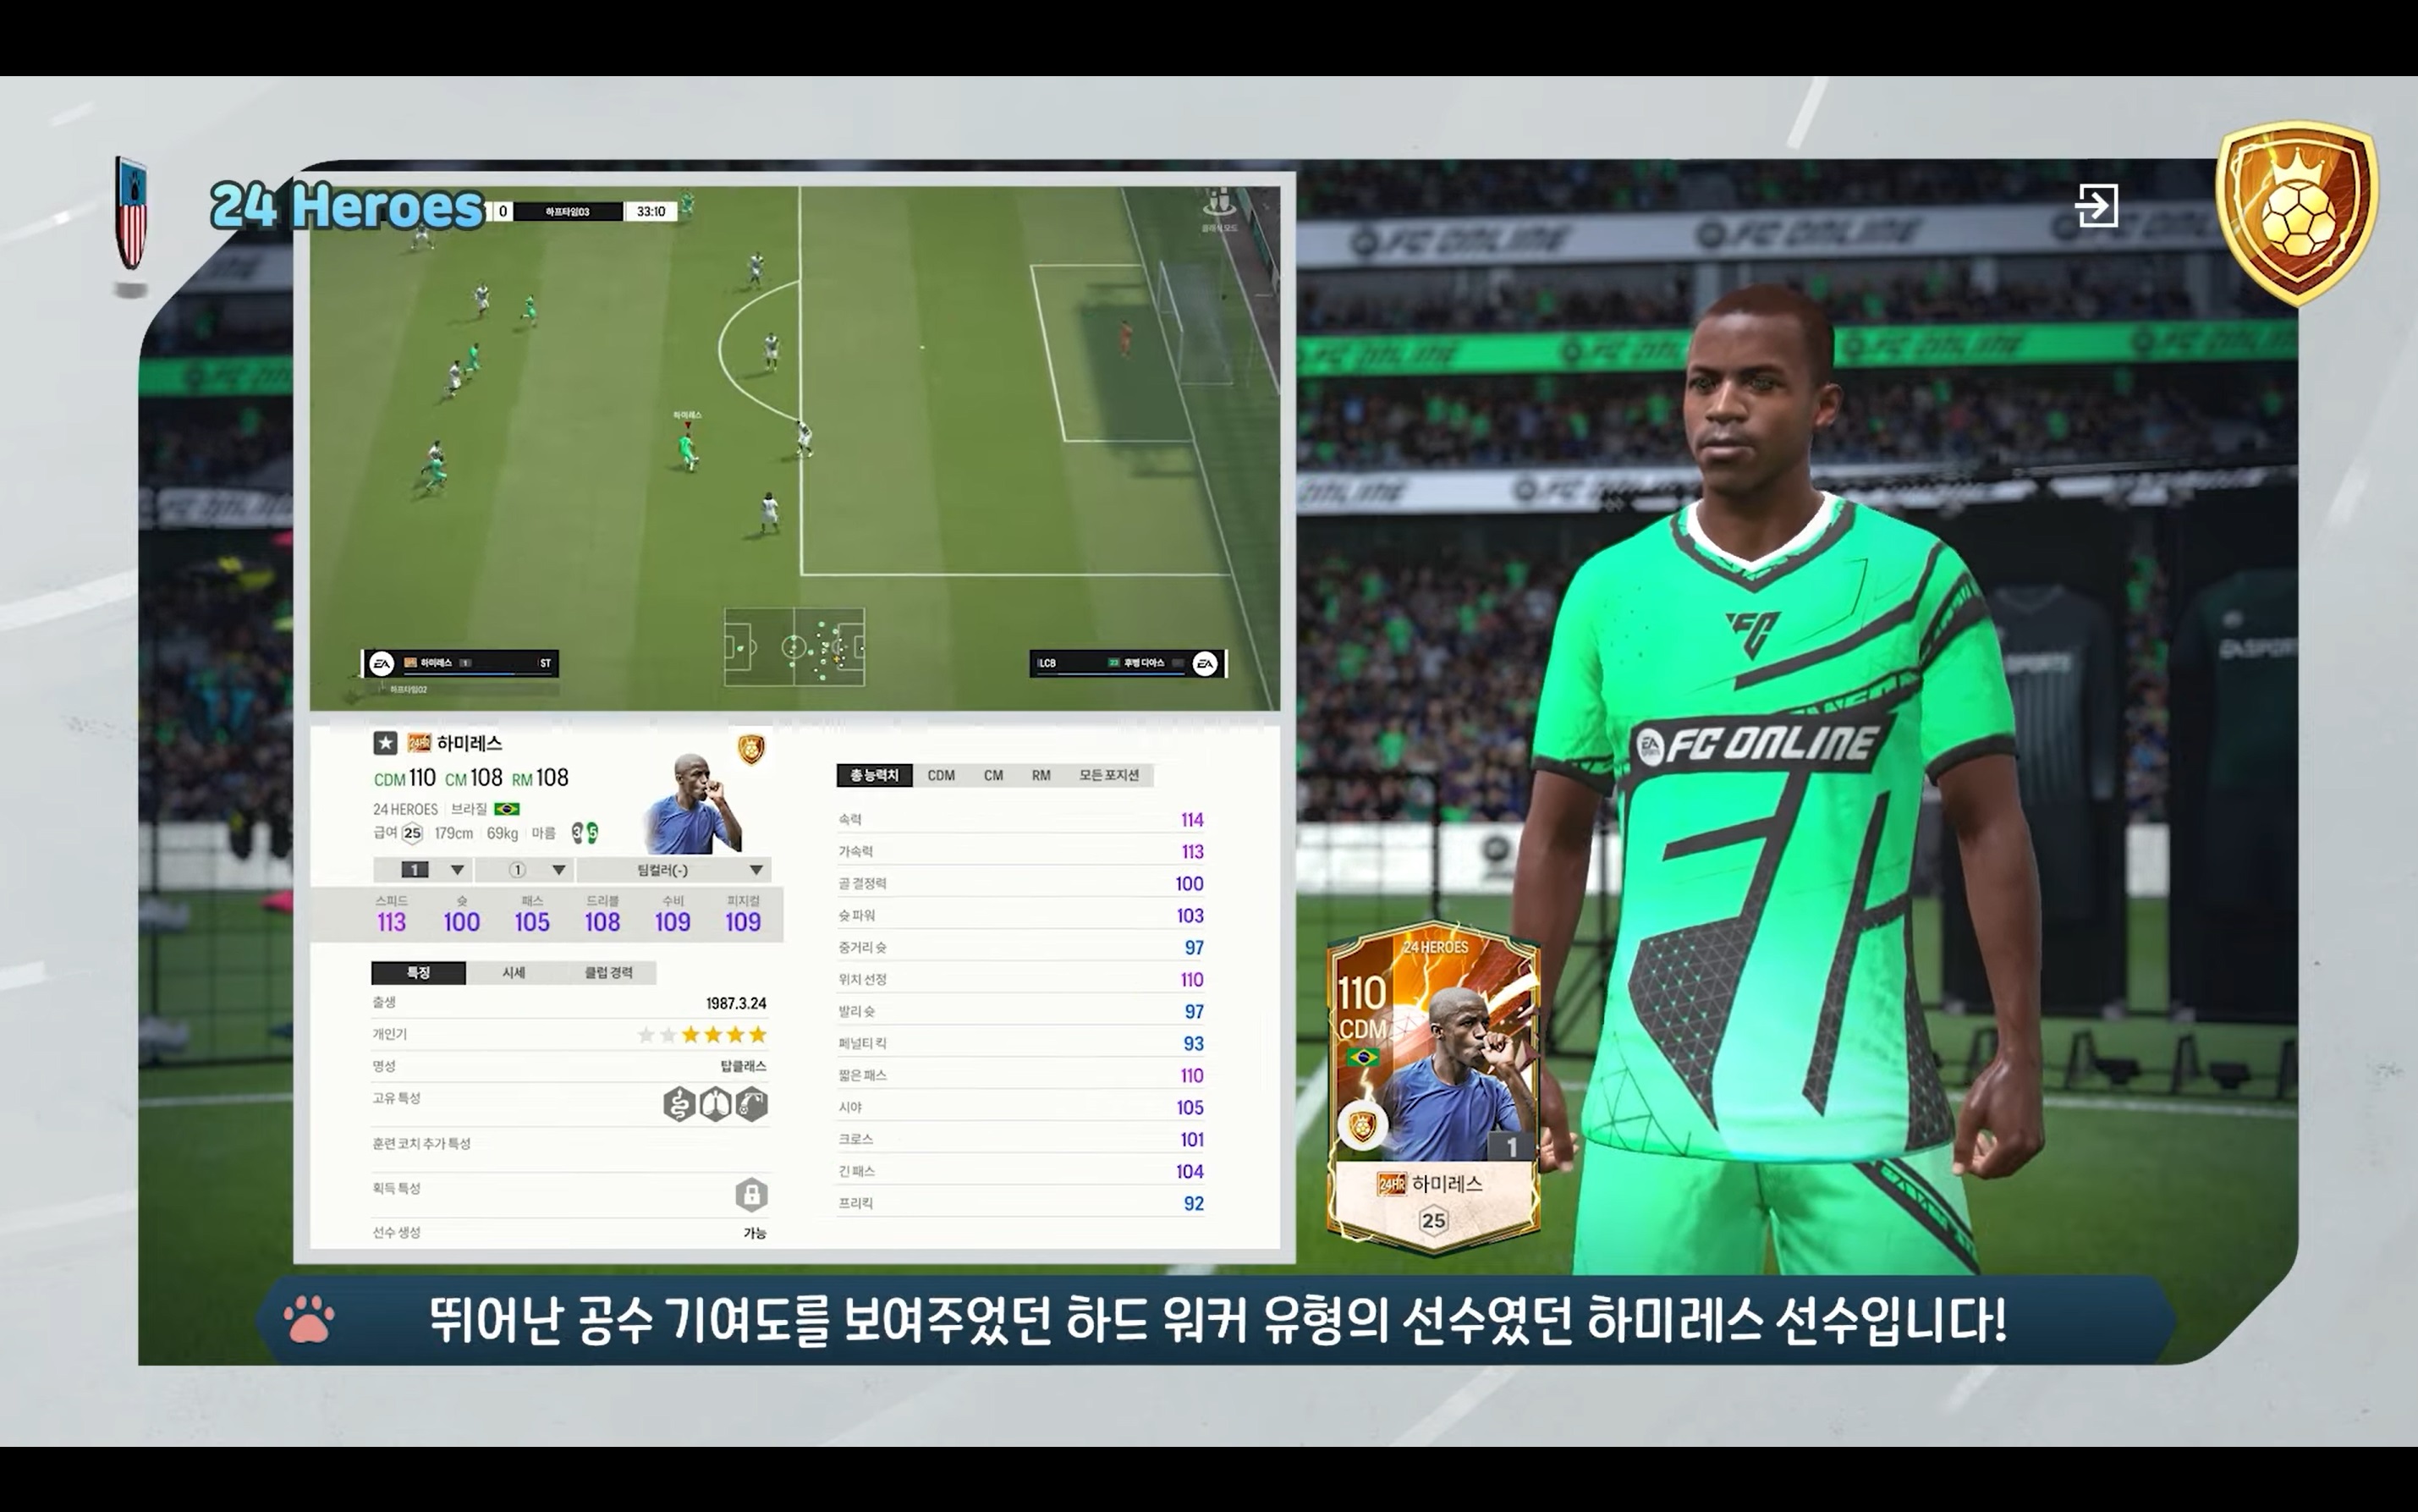Click the 피지컬 109 summary stat
Screen dimensions: 2418x1512
tap(743, 915)
